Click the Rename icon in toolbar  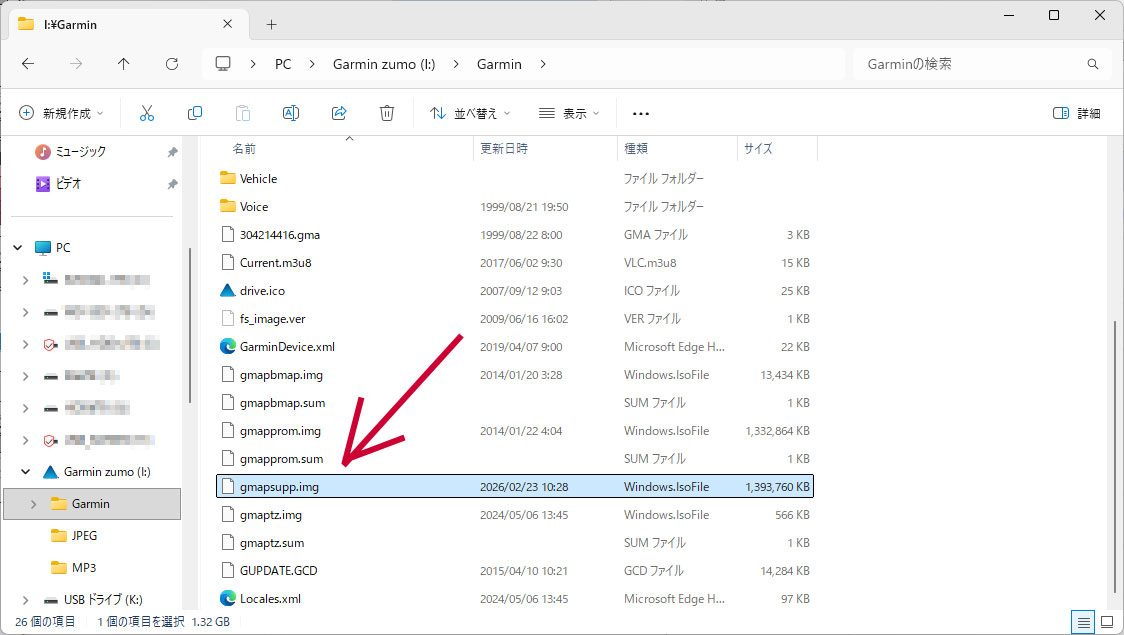pyautogui.click(x=291, y=113)
